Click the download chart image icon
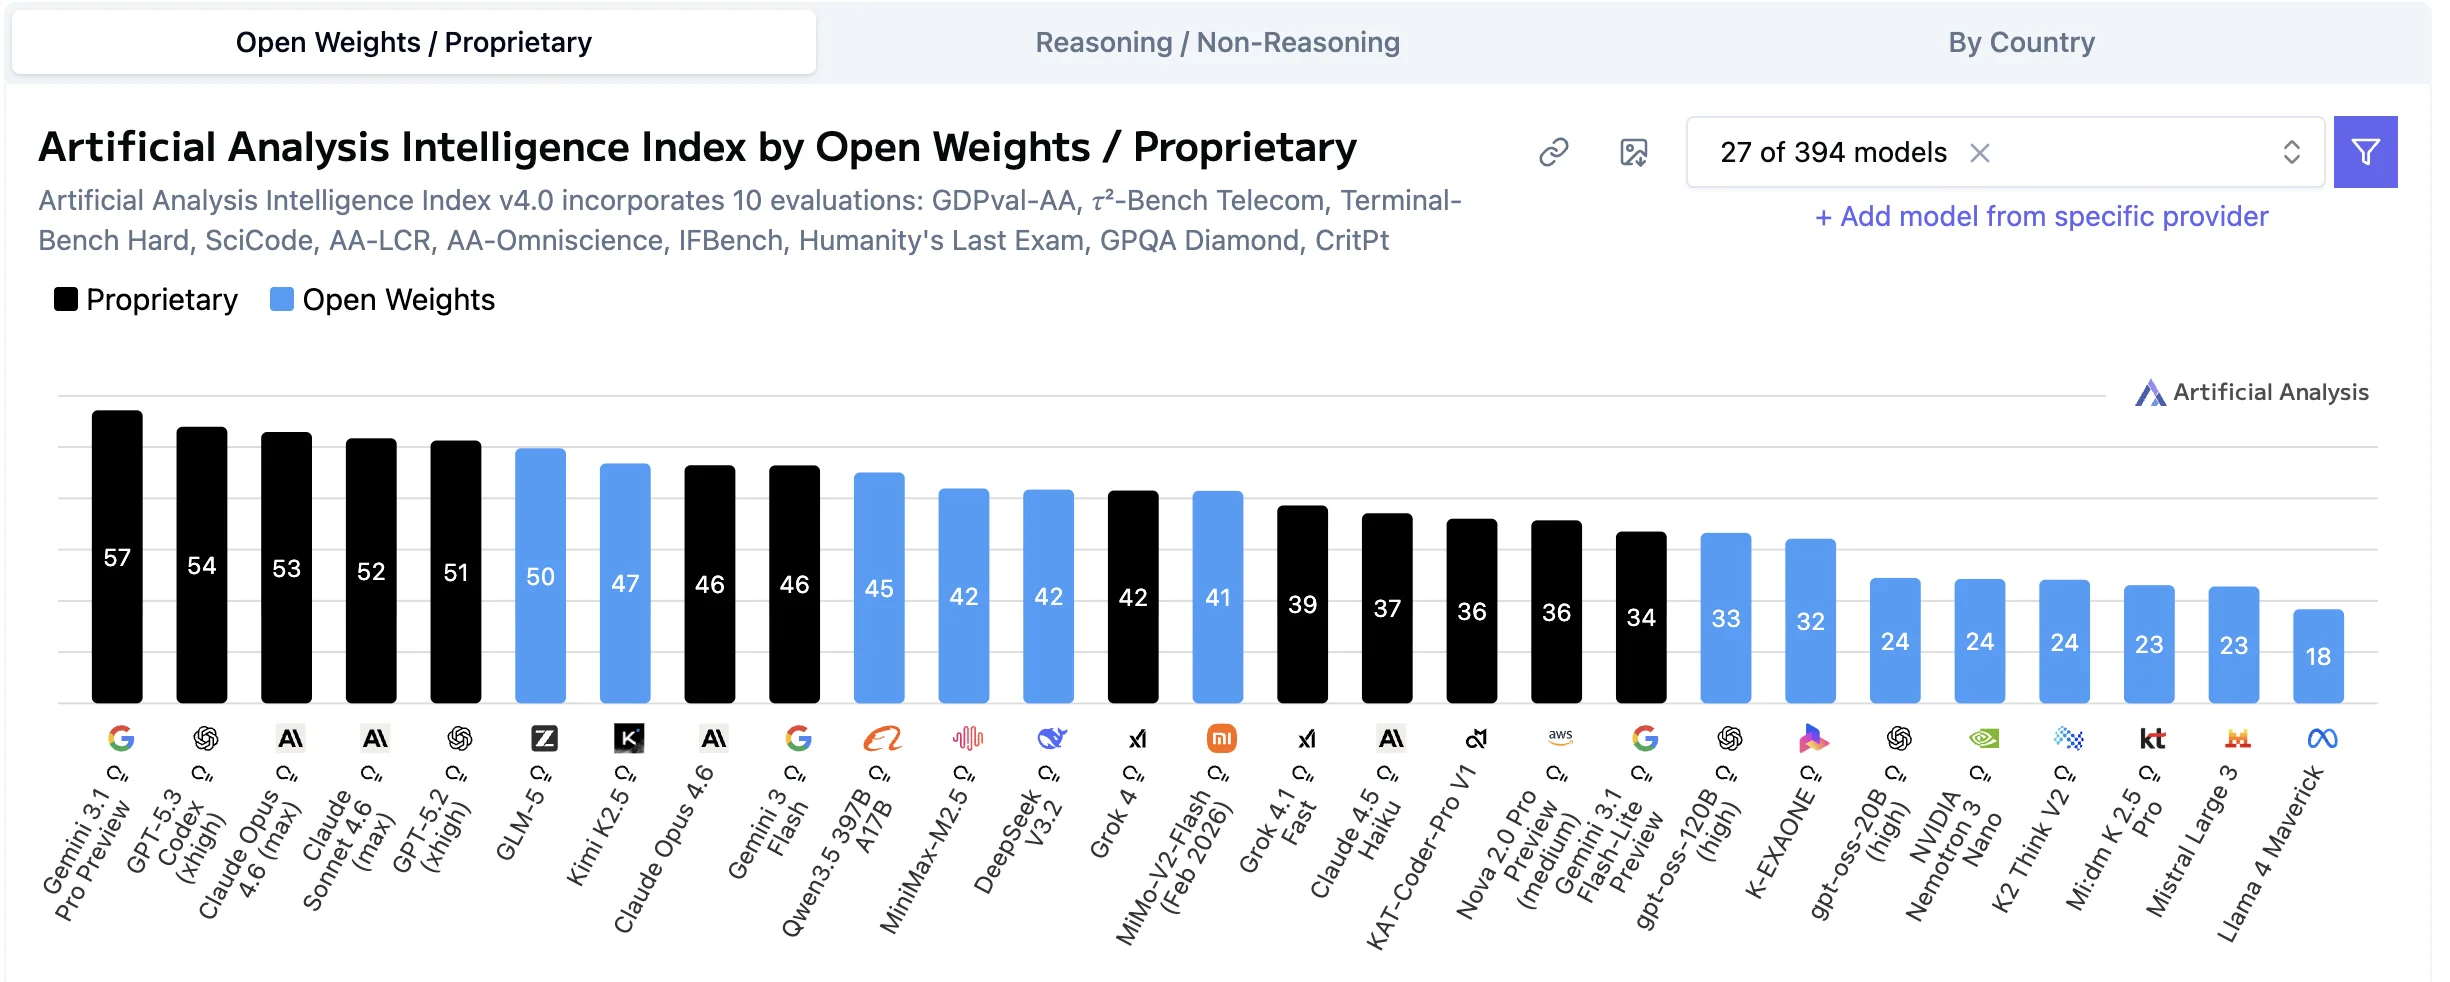 click(x=1633, y=152)
